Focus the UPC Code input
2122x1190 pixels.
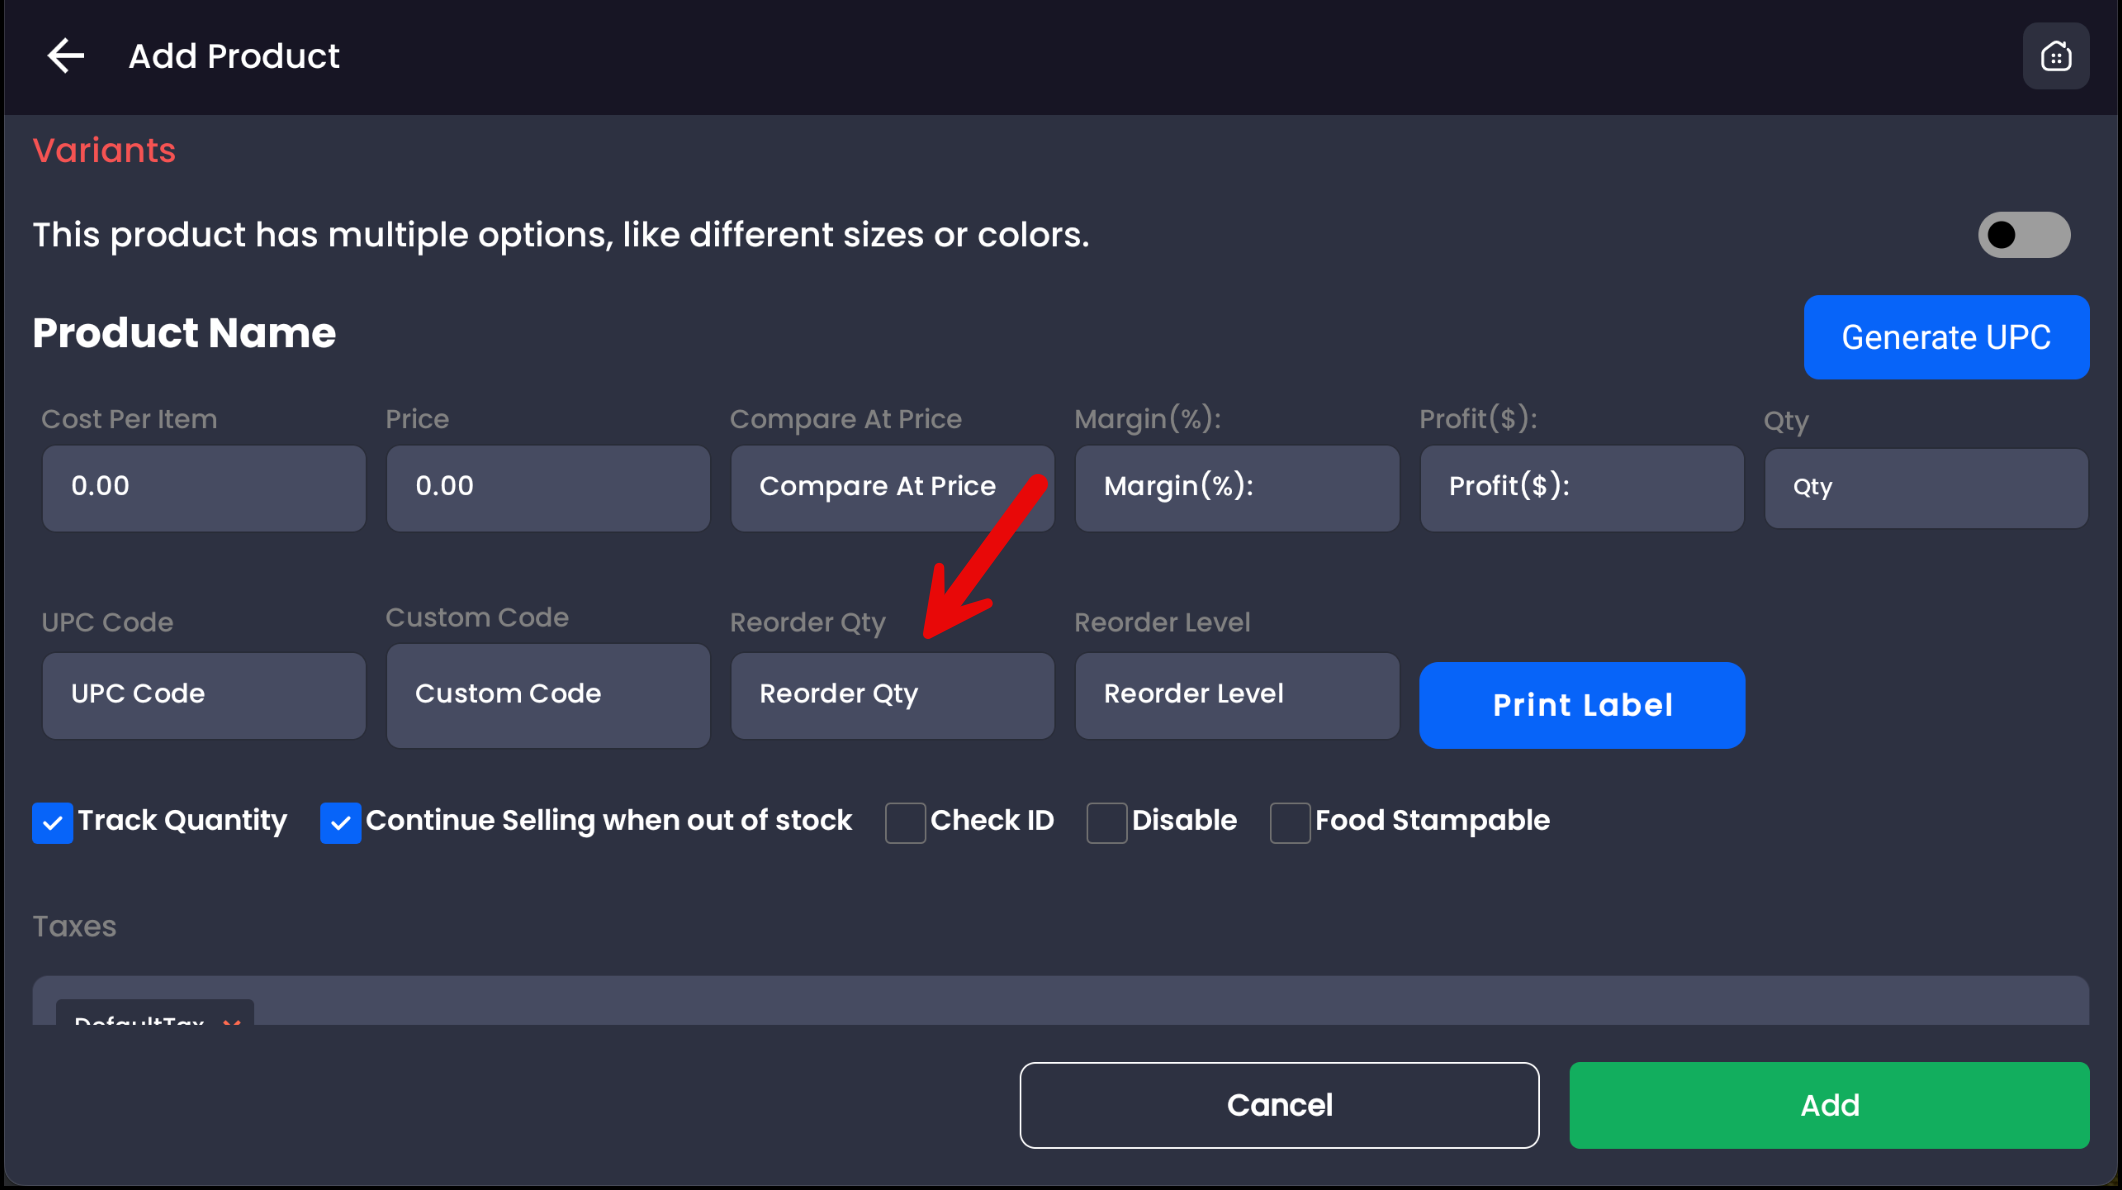[x=204, y=695]
